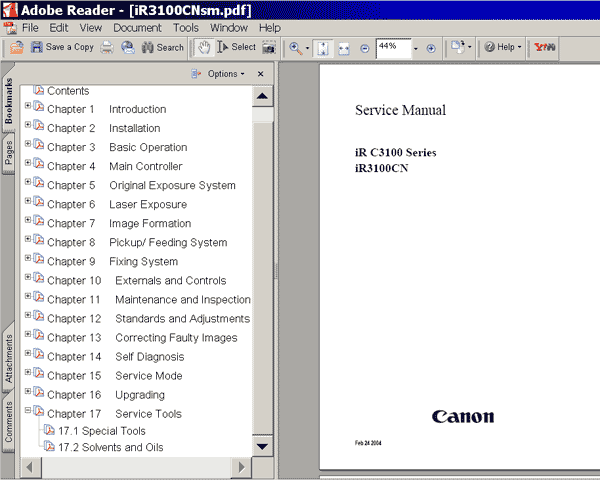The width and height of the screenshot is (600, 480).
Task: Open the Help toolbar button
Action: click(x=502, y=47)
